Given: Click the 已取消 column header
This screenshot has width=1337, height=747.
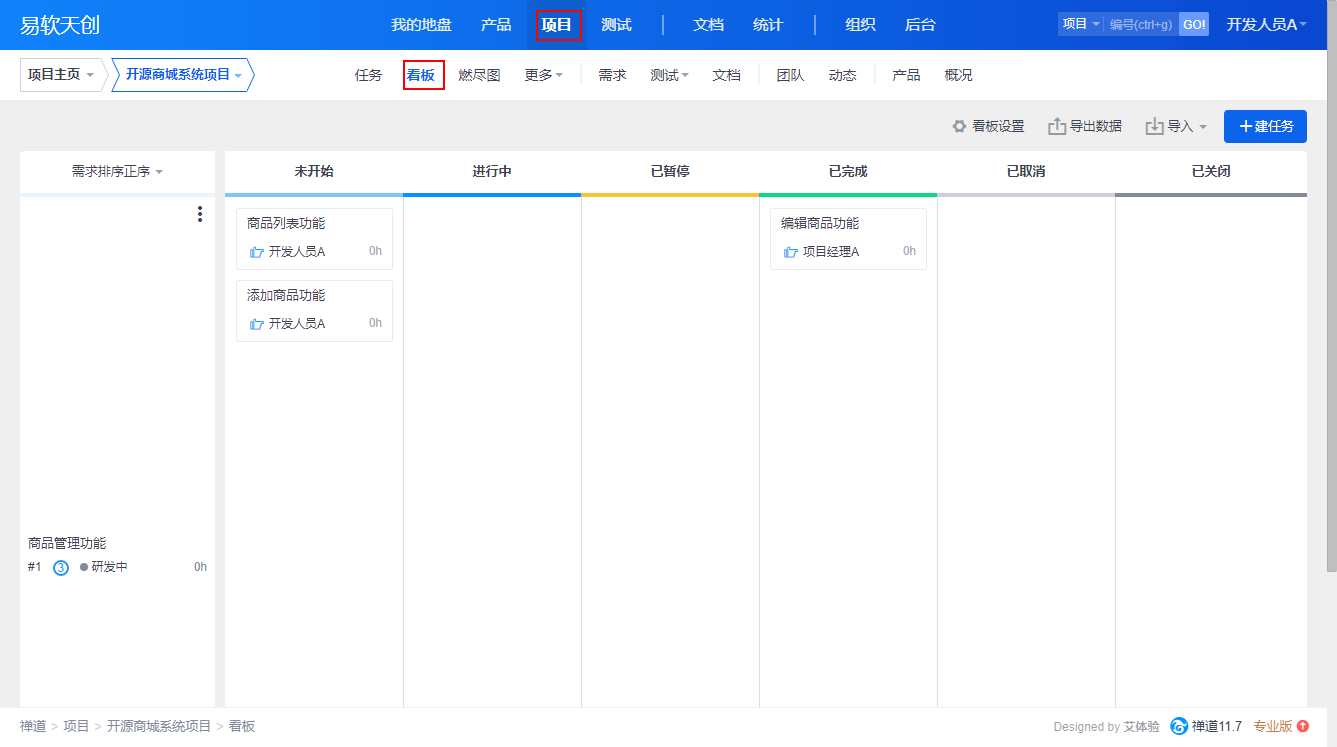Looking at the screenshot, I should (1026, 171).
